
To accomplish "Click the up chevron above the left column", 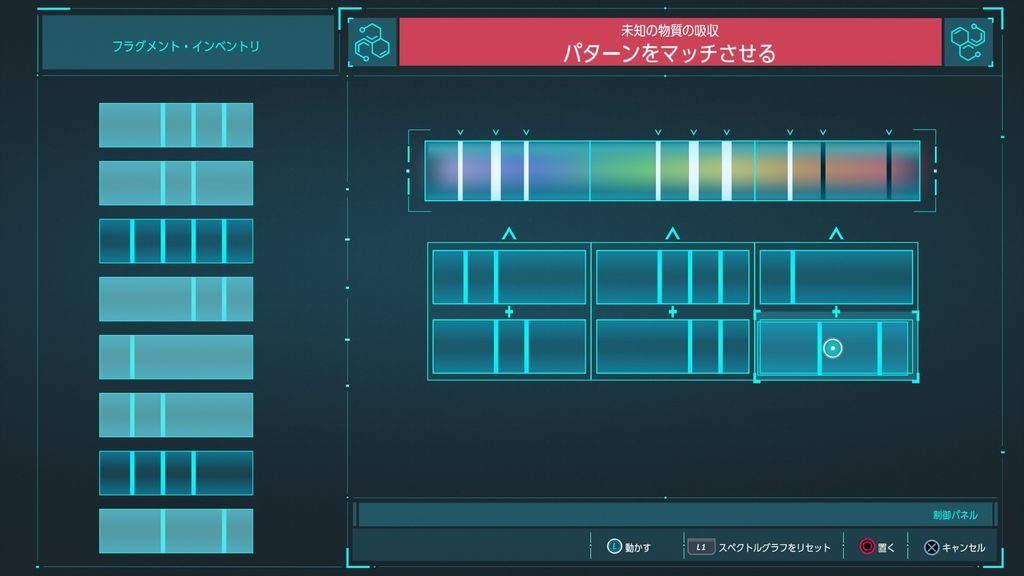I will [x=509, y=233].
